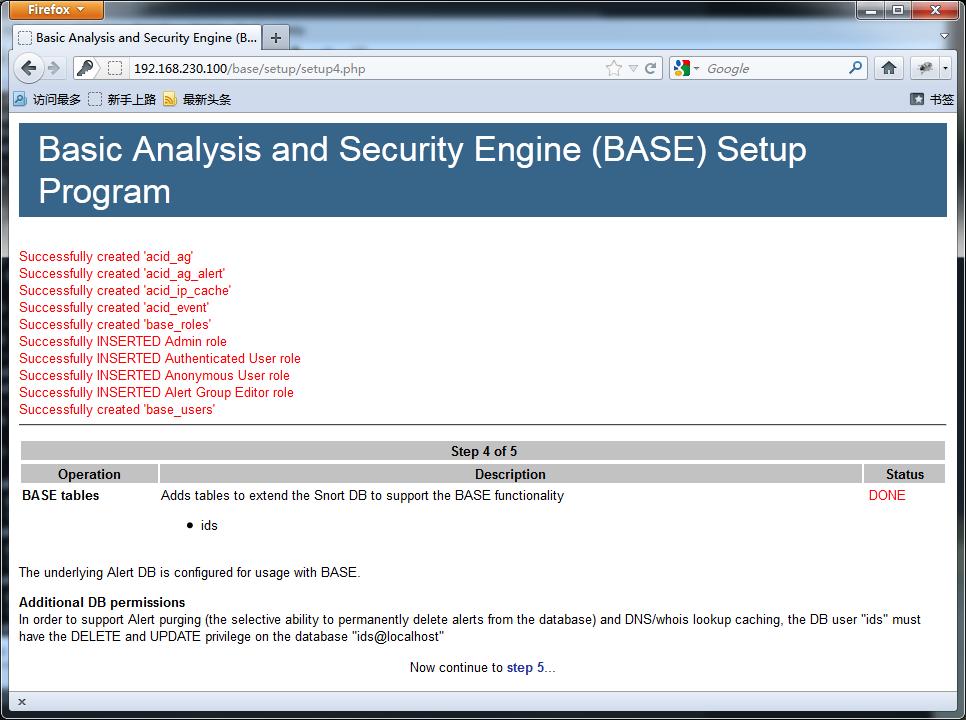This screenshot has width=966, height=720.
Task: Click the forward navigation arrow
Action: 54,68
